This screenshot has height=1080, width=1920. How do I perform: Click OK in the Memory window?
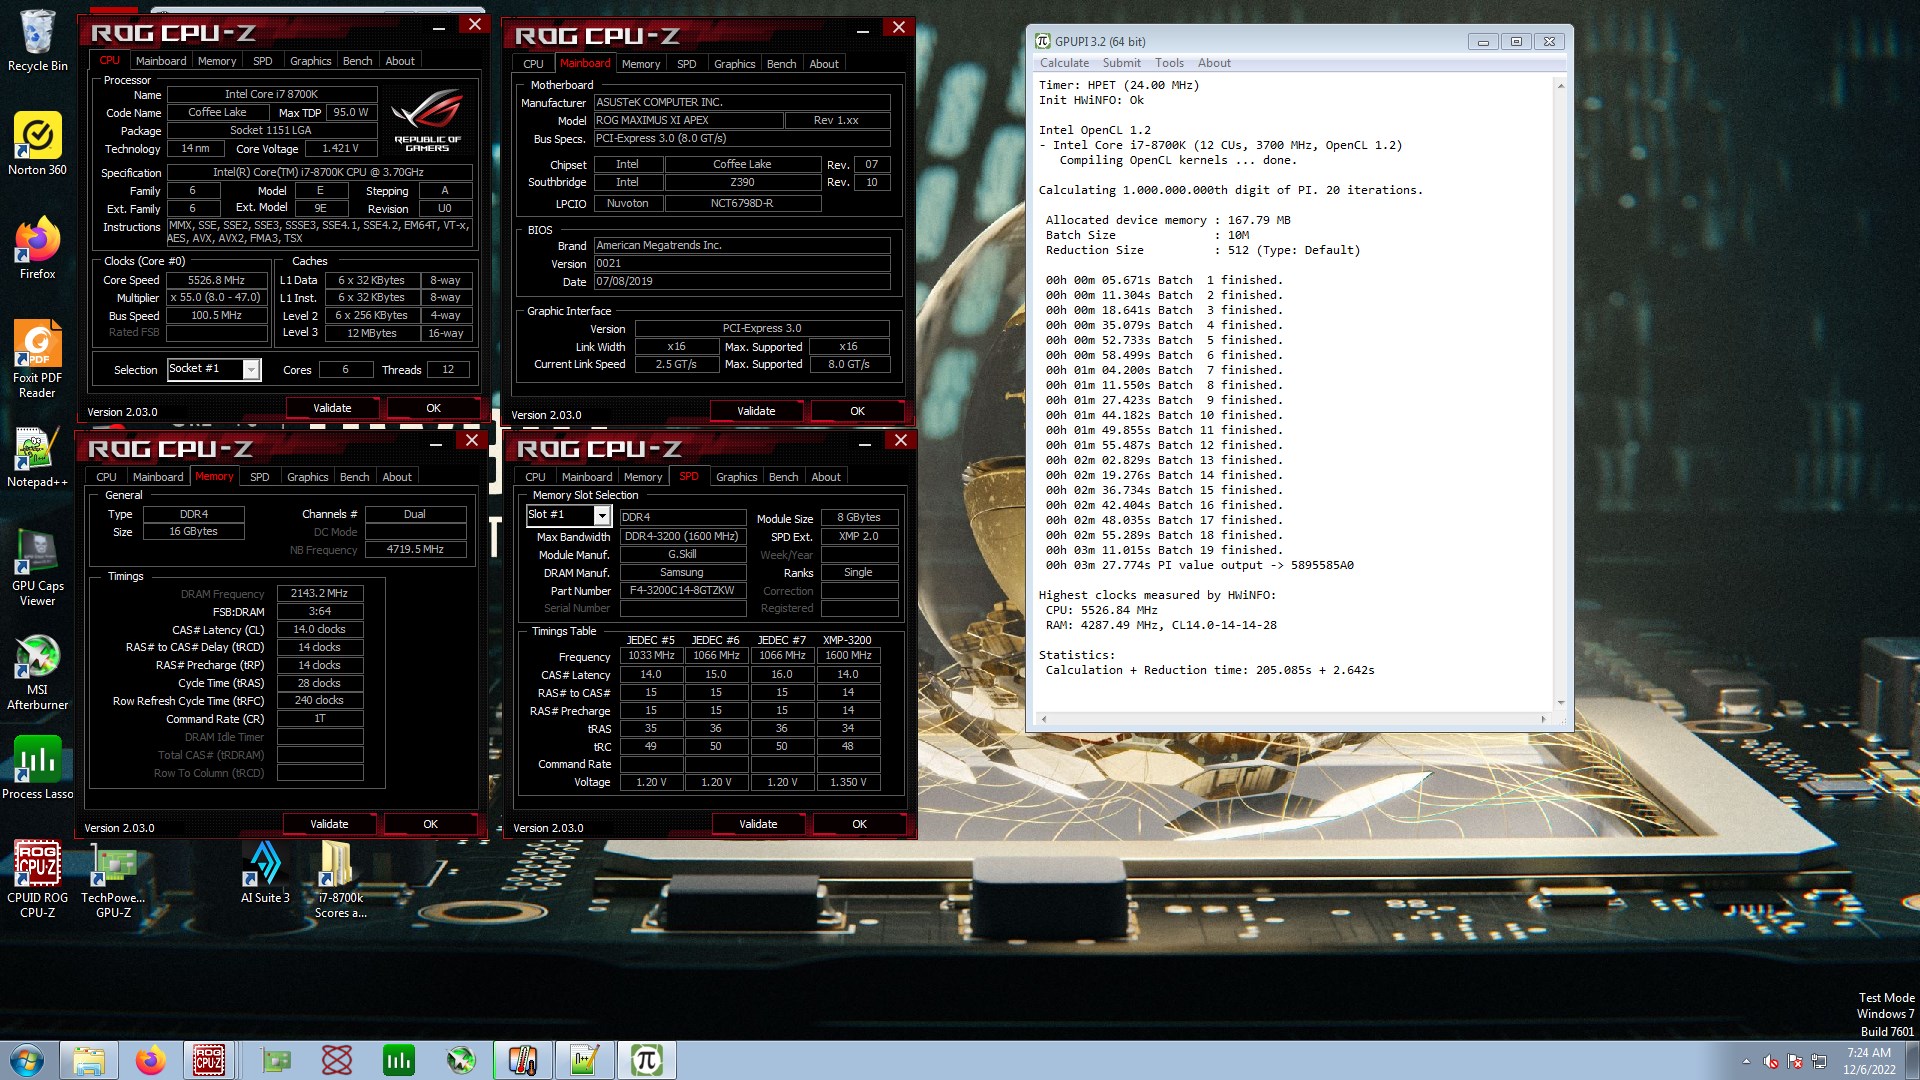[430, 824]
